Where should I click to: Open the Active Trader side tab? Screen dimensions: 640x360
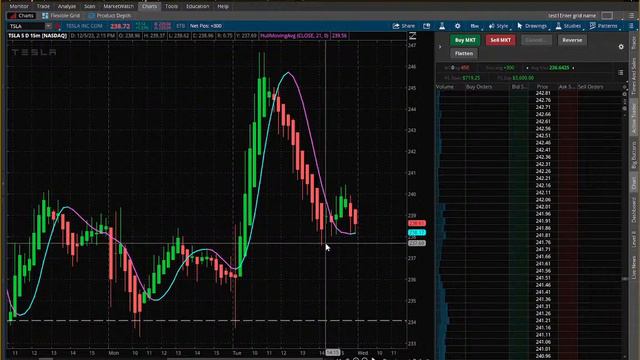pyautogui.click(x=634, y=119)
